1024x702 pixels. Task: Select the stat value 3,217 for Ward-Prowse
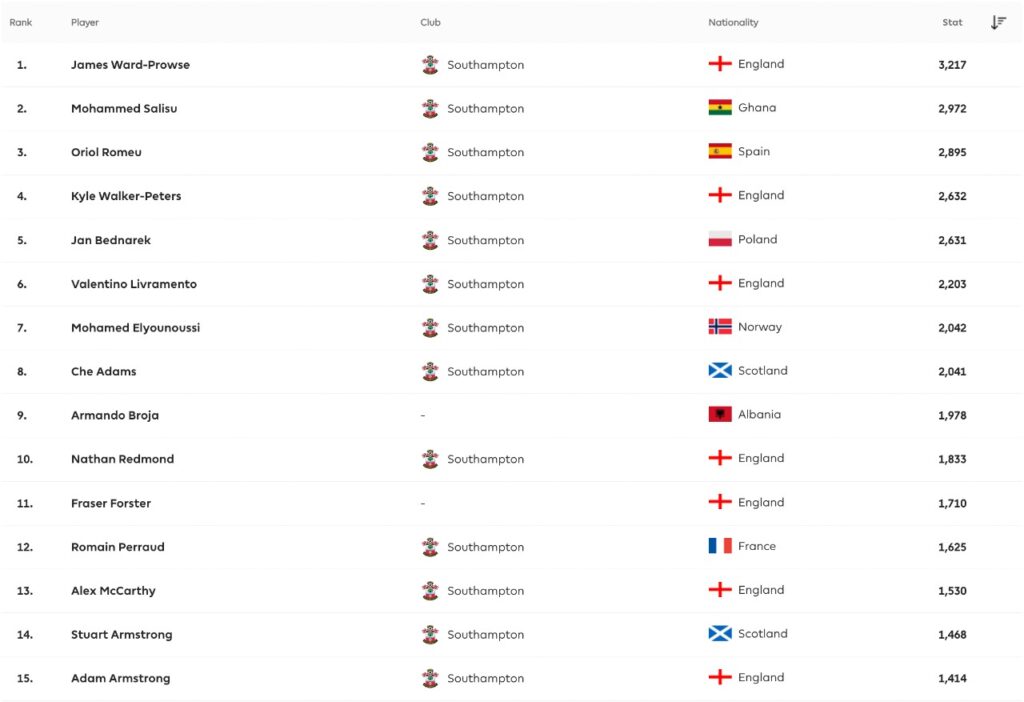point(951,64)
